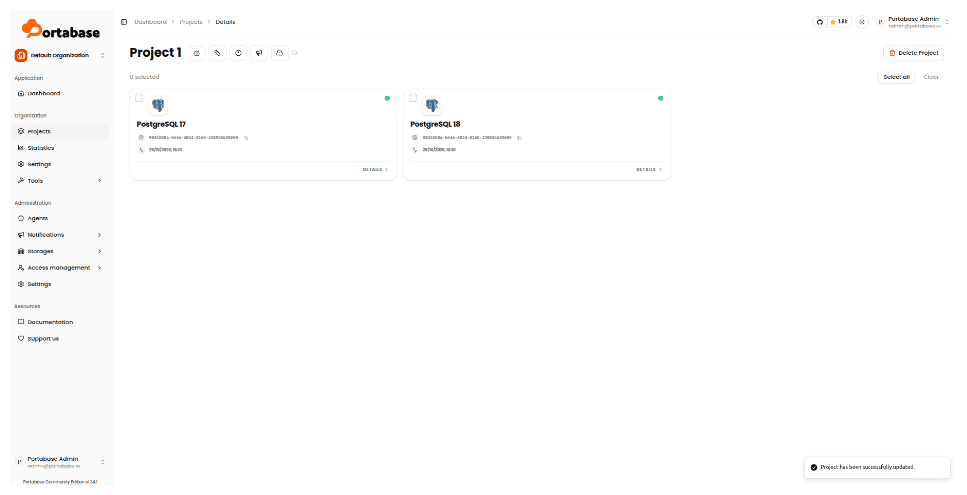Go to Dashboard in the sidebar

click(60, 94)
